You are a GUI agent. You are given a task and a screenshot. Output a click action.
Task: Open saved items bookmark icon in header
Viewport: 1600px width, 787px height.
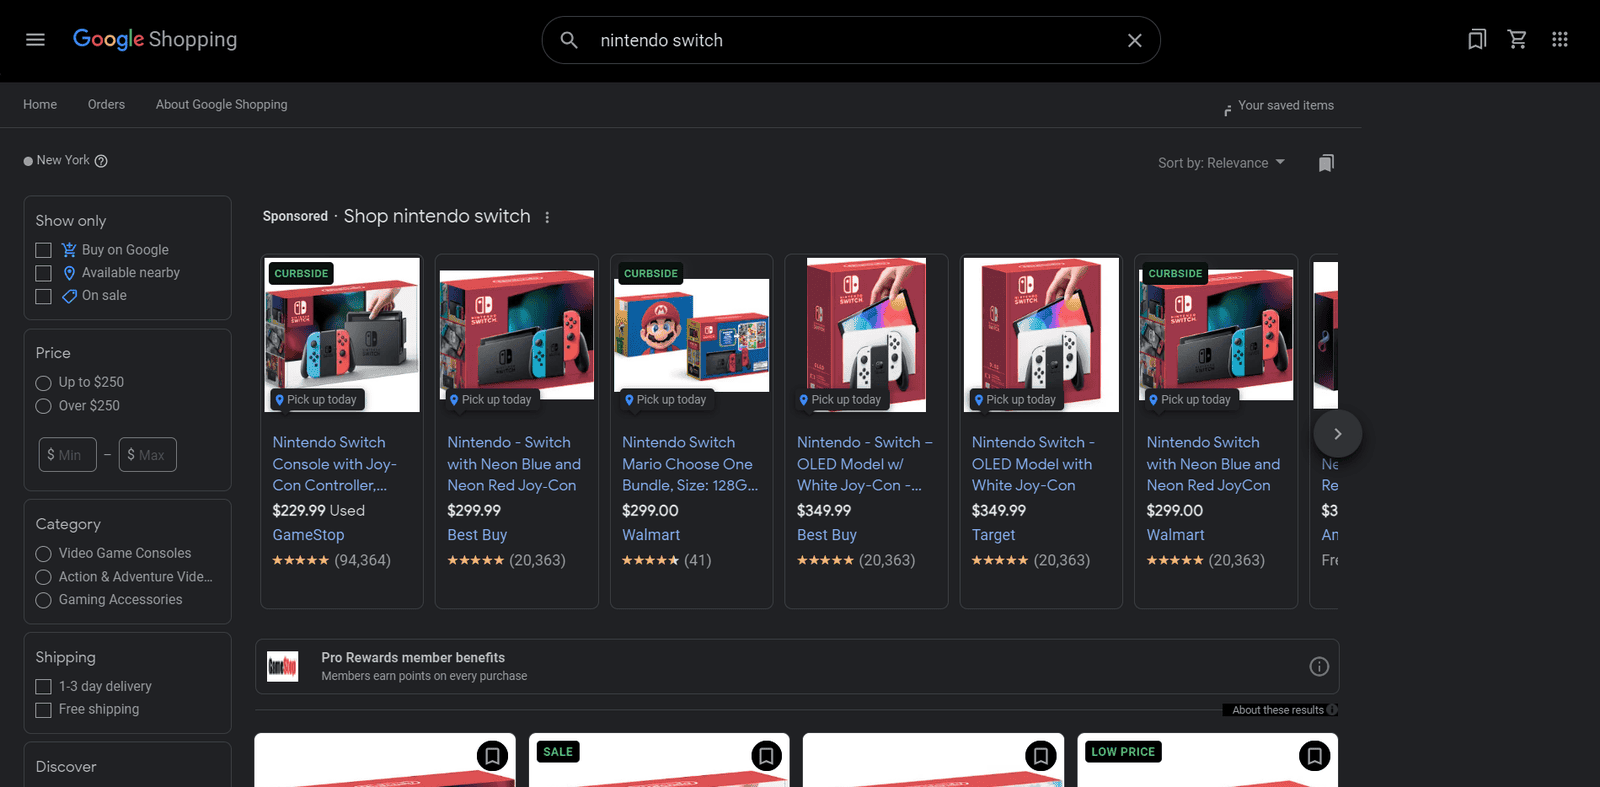(x=1476, y=40)
